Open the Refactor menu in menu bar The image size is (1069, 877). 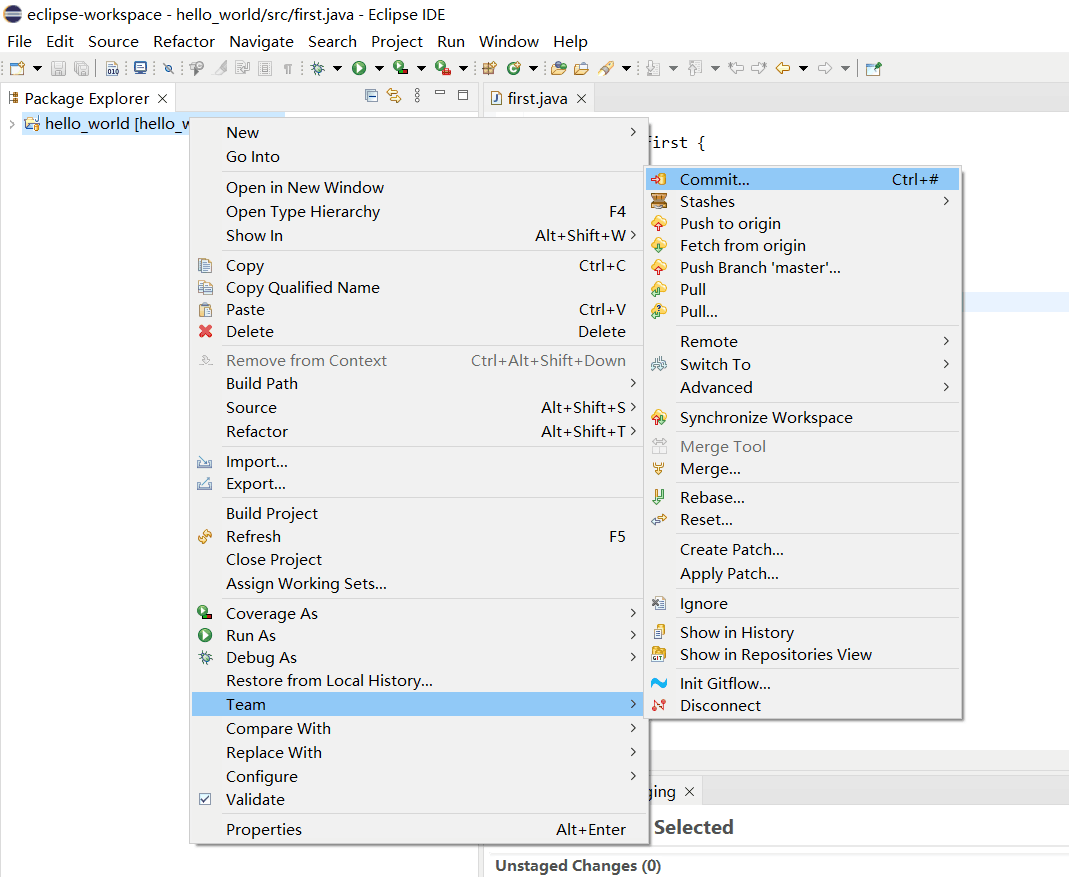pyautogui.click(x=183, y=42)
